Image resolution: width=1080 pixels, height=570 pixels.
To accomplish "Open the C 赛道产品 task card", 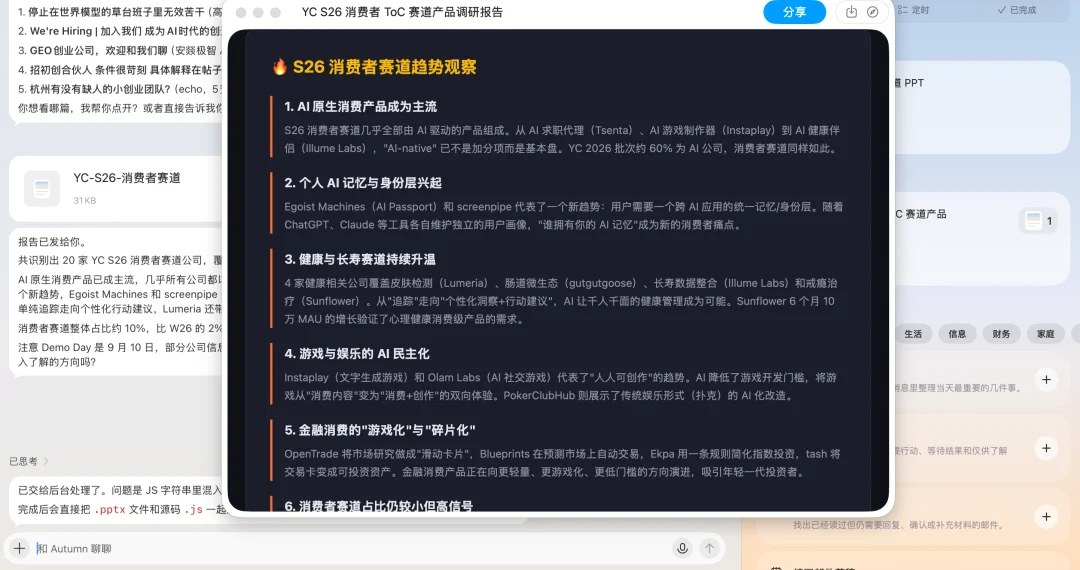I will 982,238.
